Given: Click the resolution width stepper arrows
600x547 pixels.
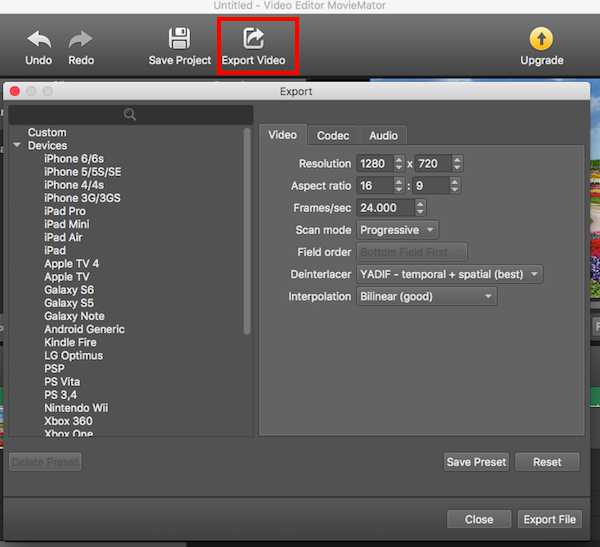Looking at the screenshot, I should pyautogui.click(x=399, y=163).
